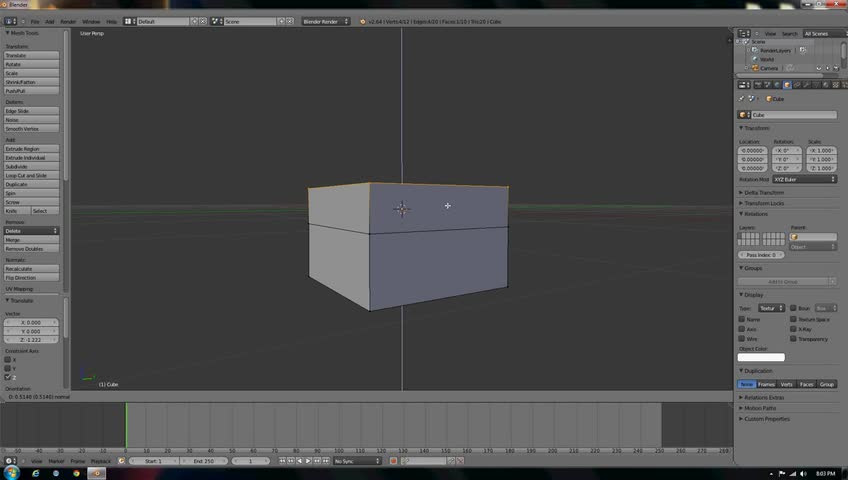Toggle the Z constraint axis checkbox
848x480 pixels.
pyautogui.click(x=8, y=377)
